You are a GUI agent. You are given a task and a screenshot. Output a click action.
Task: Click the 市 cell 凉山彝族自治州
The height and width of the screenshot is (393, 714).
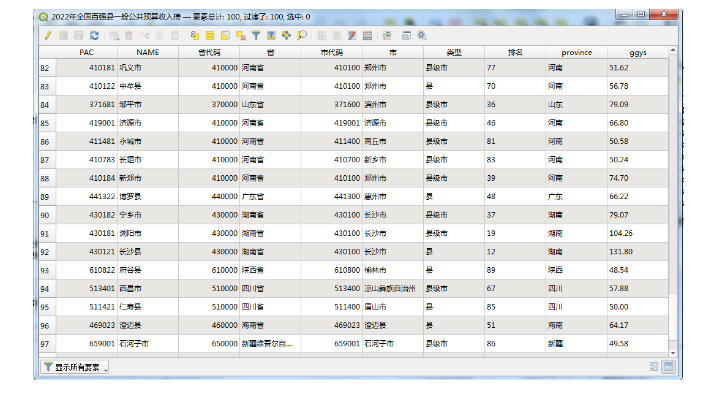[393, 288]
